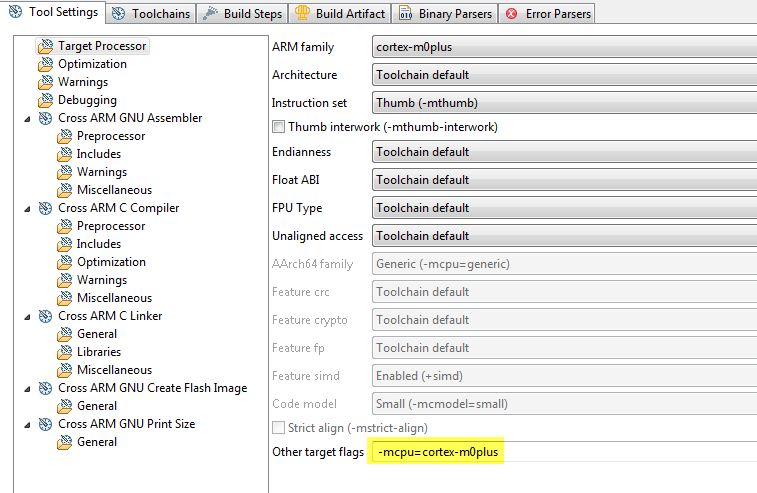Click the Feature fp combo box
The height and width of the screenshot is (493, 757).
[564, 348]
